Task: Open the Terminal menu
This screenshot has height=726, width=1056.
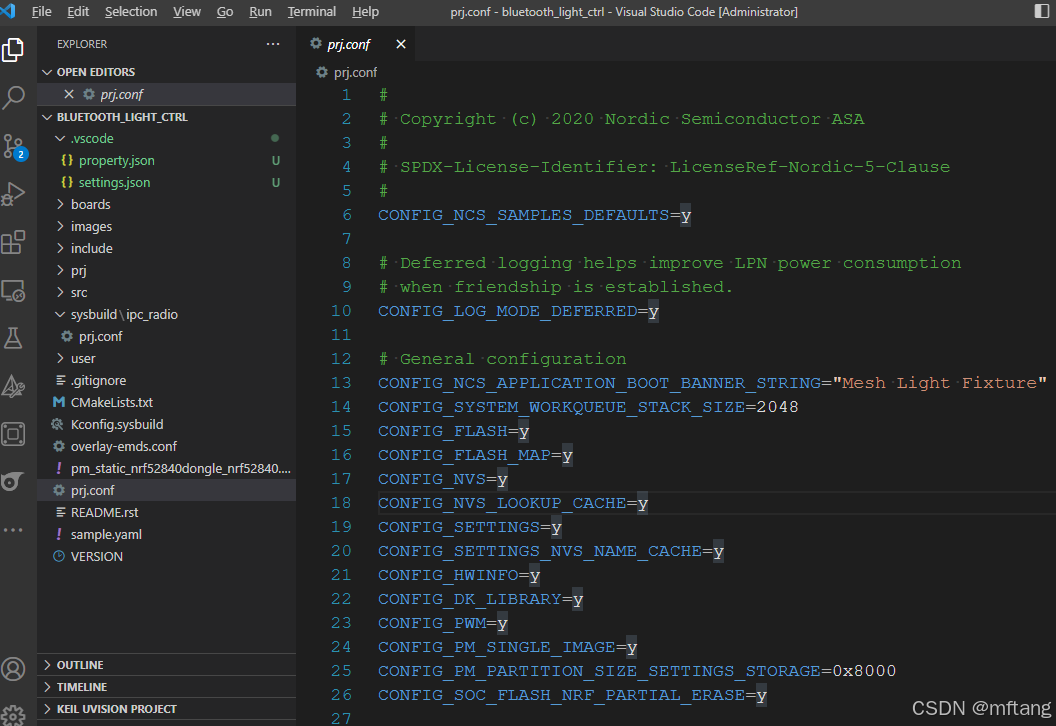Action: click(311, 11)
